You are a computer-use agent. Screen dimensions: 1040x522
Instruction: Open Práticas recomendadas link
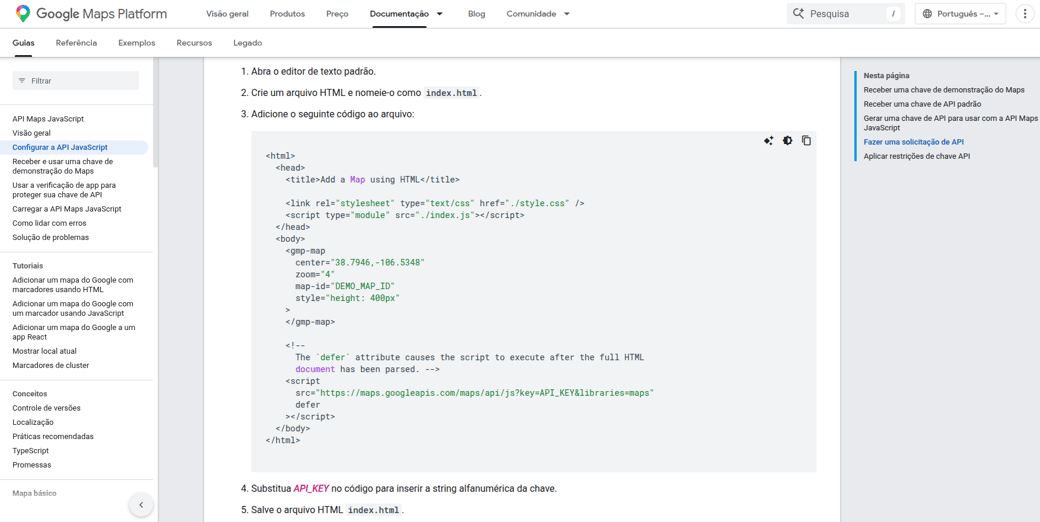(53, 436)
